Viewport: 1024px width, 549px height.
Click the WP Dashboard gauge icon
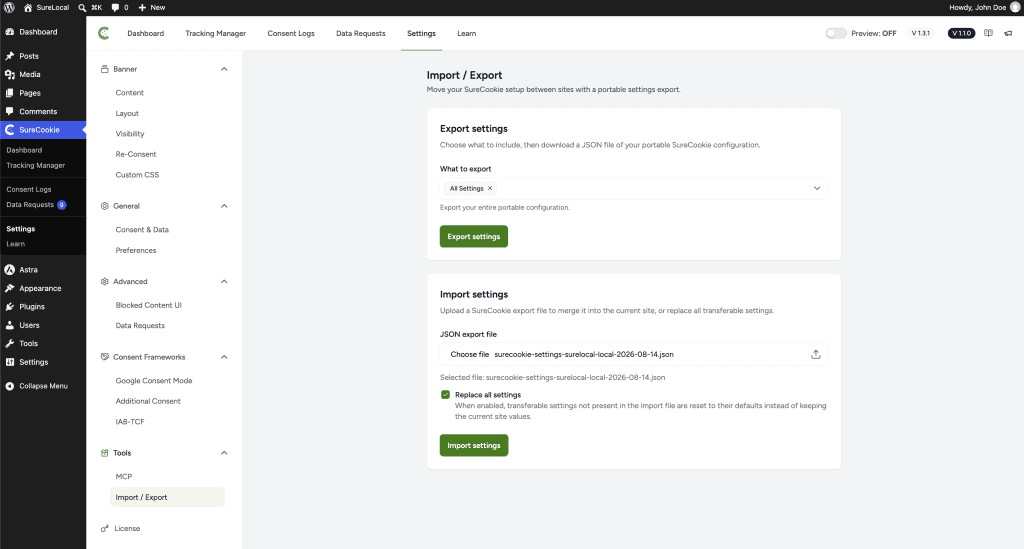10,32
